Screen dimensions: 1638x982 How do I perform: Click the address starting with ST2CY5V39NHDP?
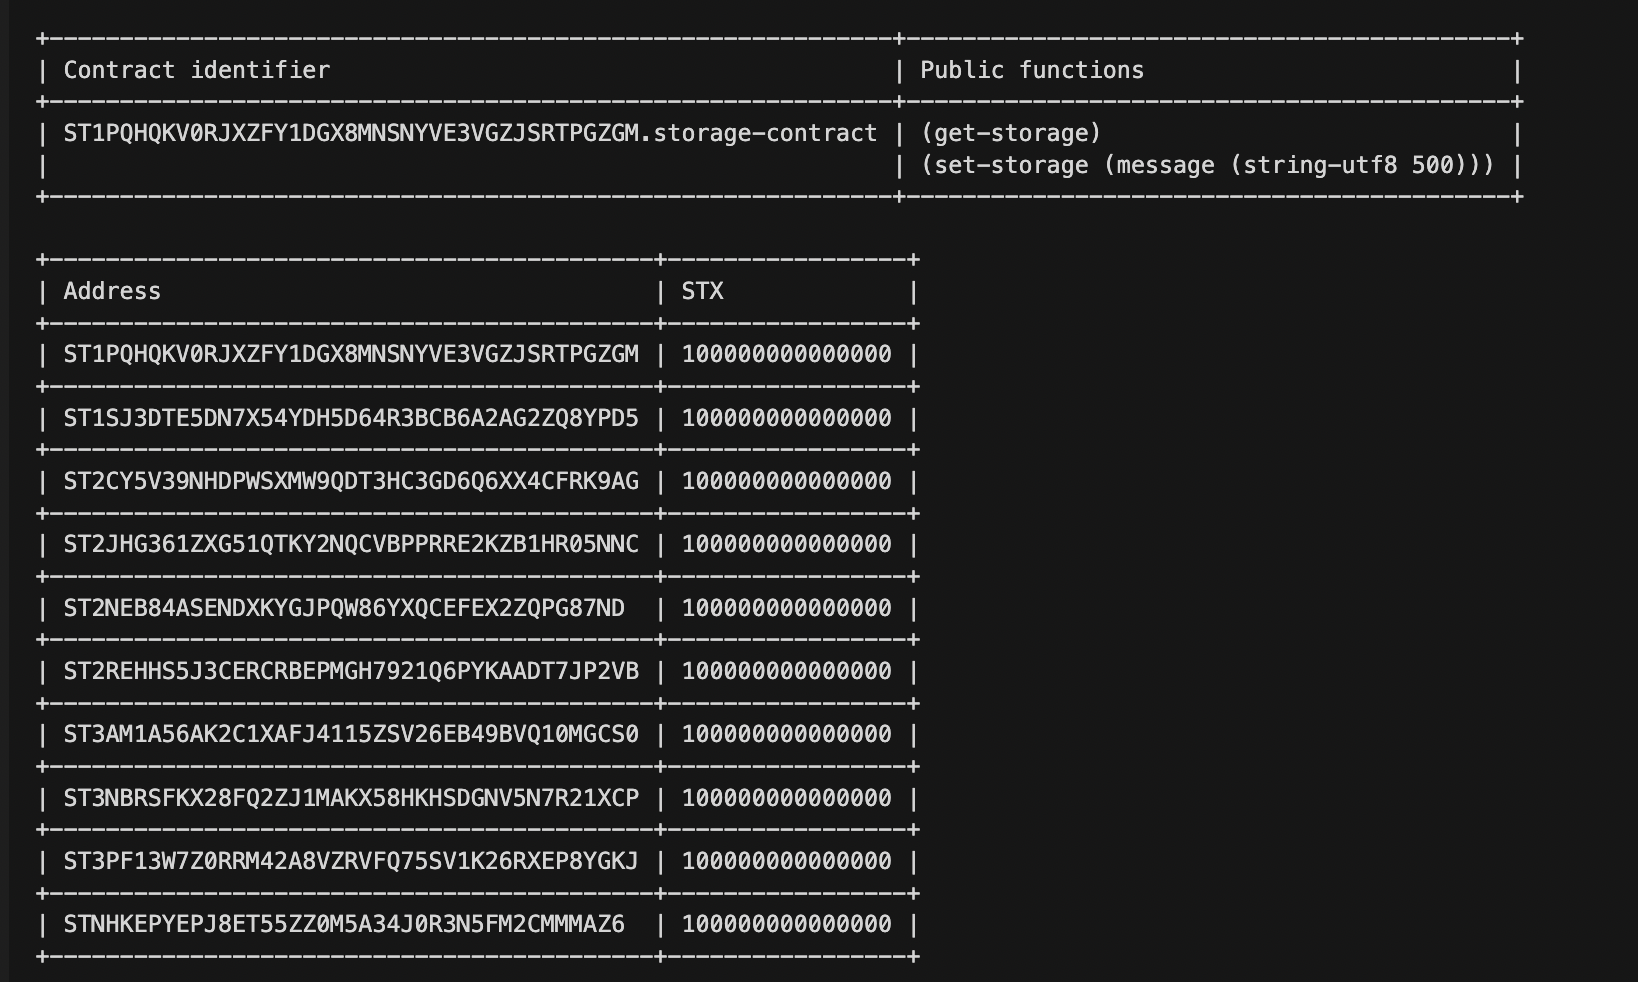(x=351, y=481)
